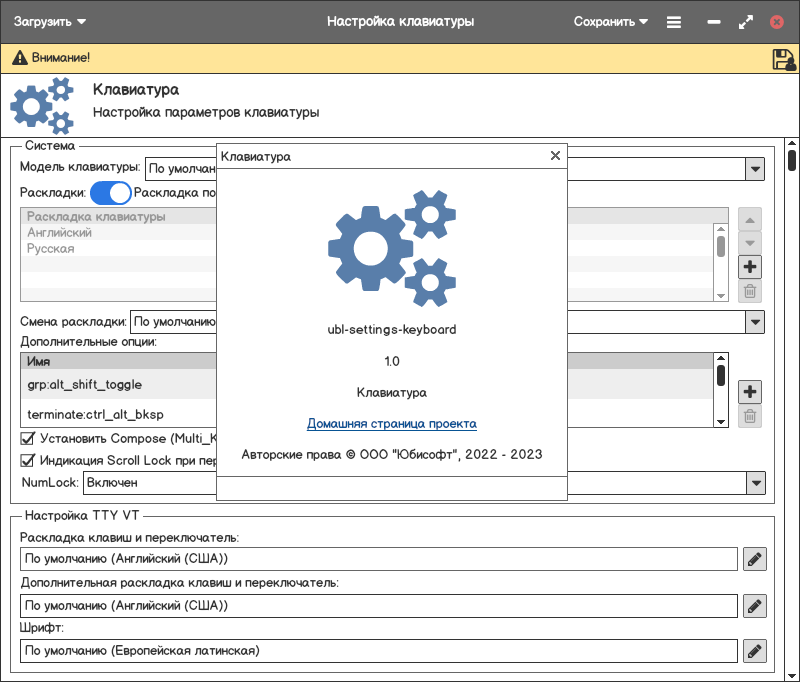The height and width of the screenshot is (682, 800).
Task: Open the hamburger menu in title bar
Action: 674,21
